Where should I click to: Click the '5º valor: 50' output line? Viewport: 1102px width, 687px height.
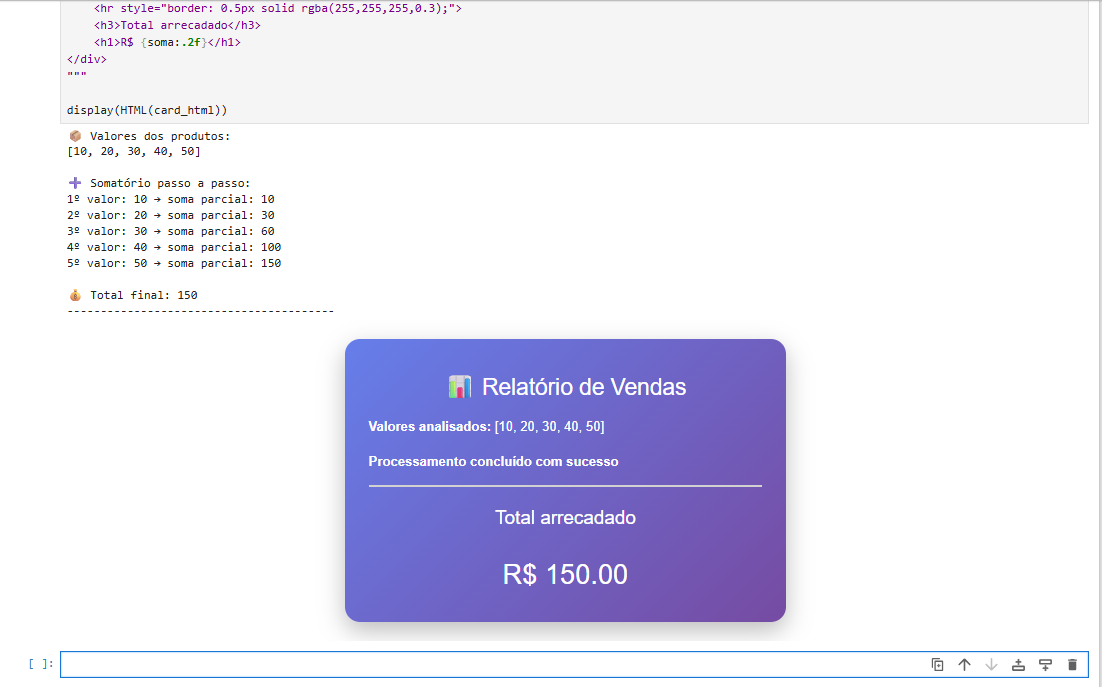[x=174, y=263]
